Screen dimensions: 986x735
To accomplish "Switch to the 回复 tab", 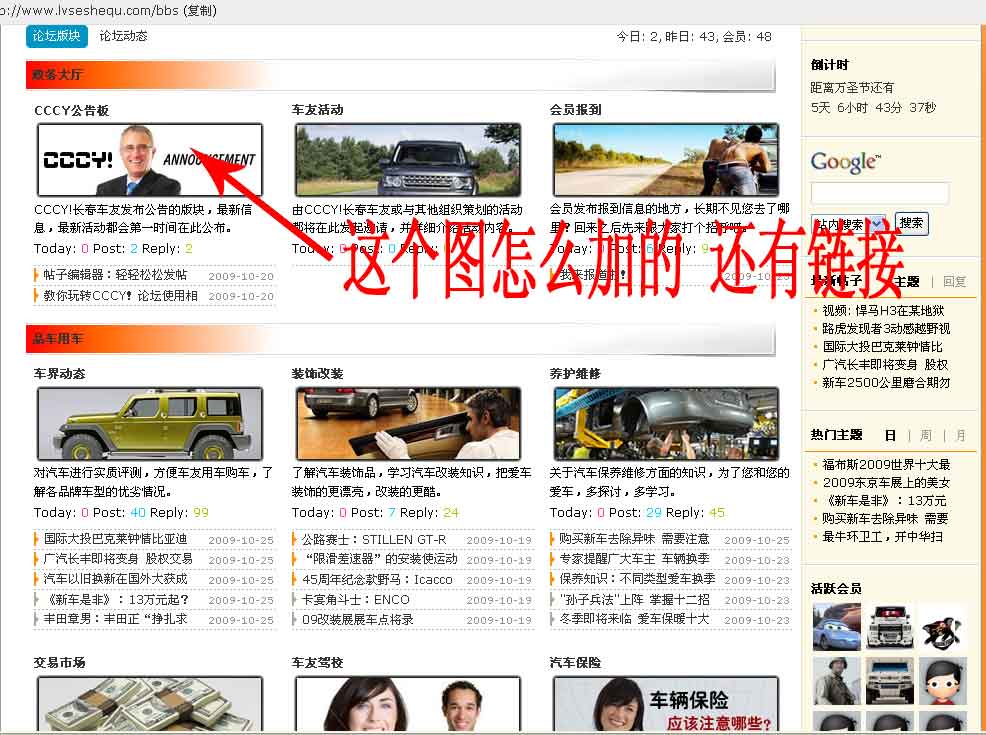I will (954, 282).
